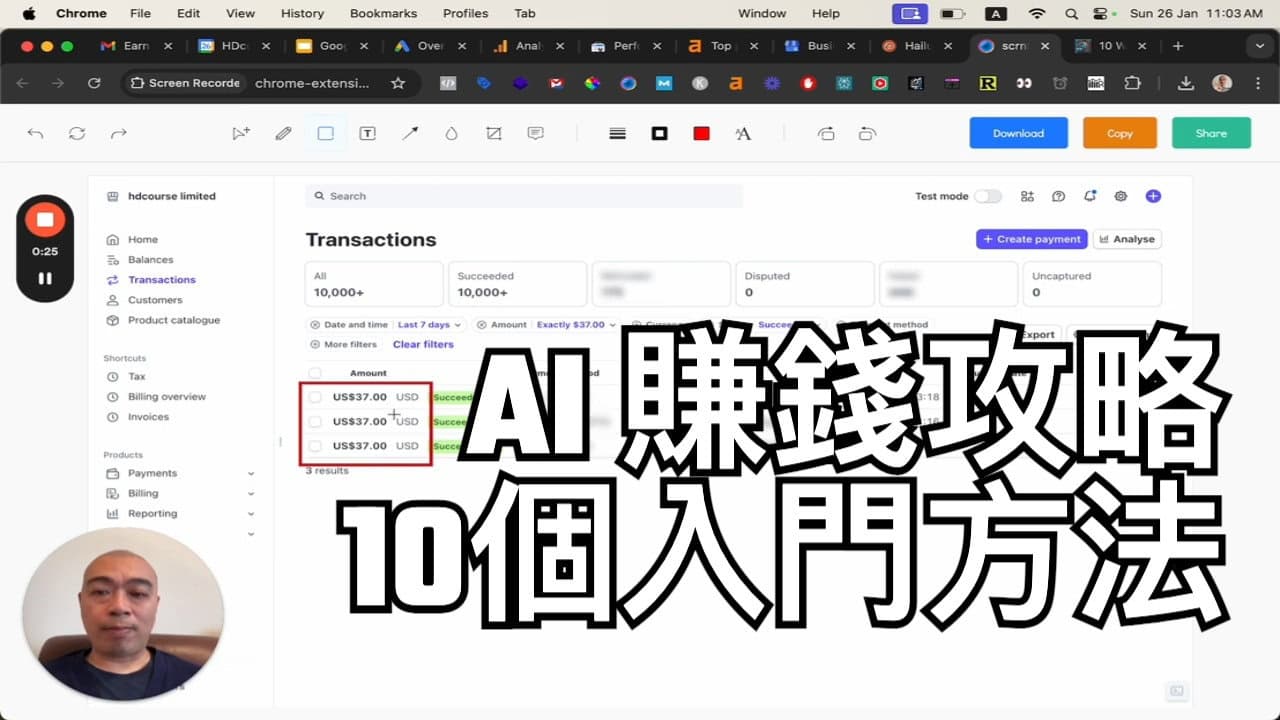Activate the Crop tool in the toolbar

(x=493, y=133)
